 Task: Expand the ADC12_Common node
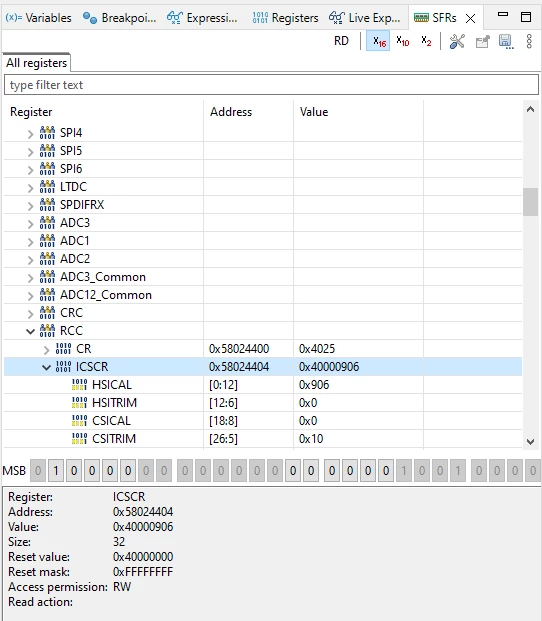pos(30,296)
